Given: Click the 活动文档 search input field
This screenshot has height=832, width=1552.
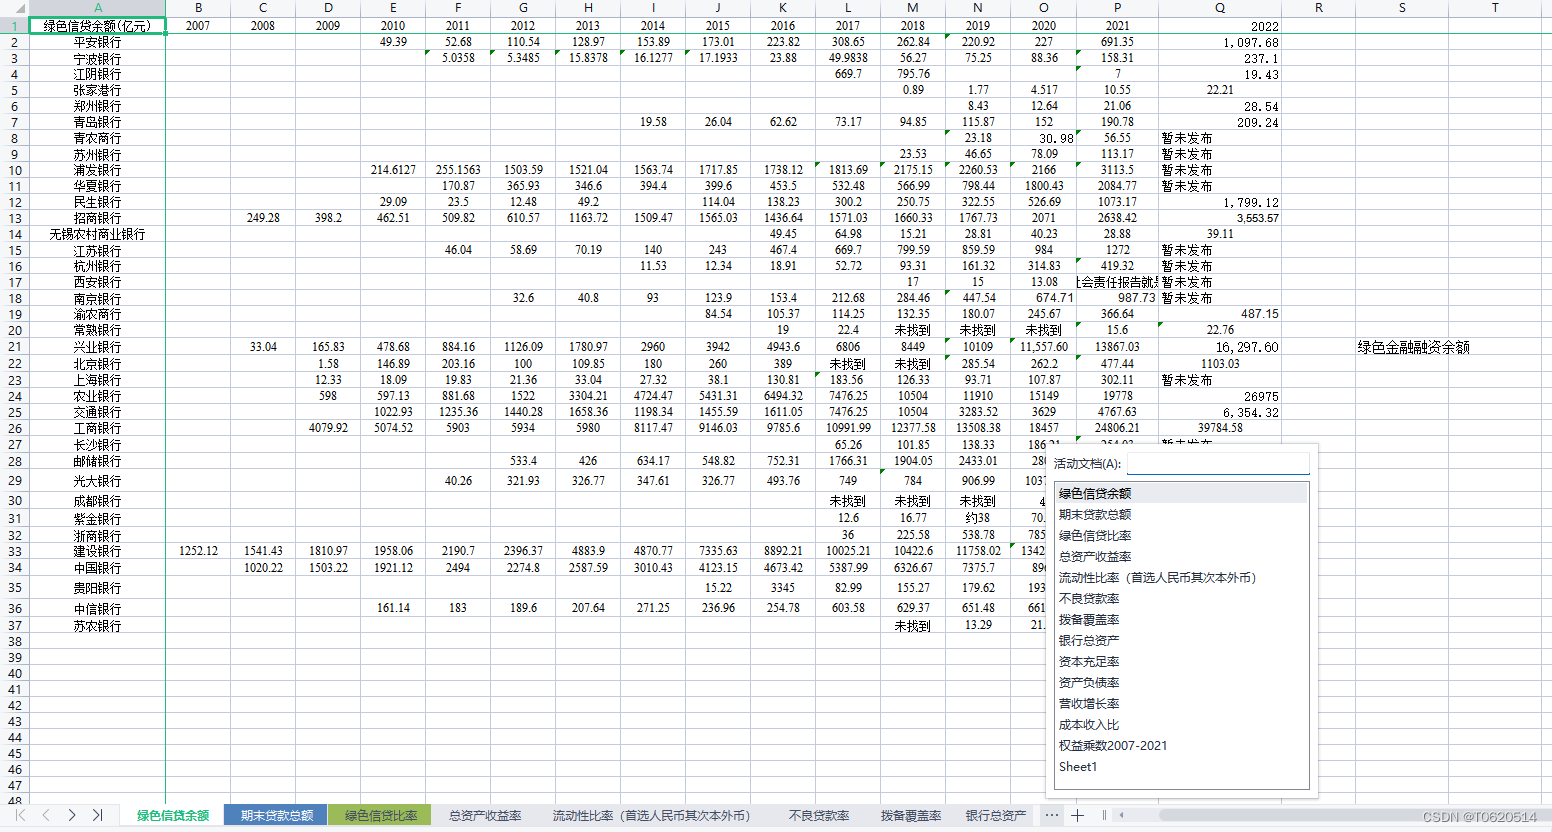Looking at the screenshot, I should (x=1218, y=464).
